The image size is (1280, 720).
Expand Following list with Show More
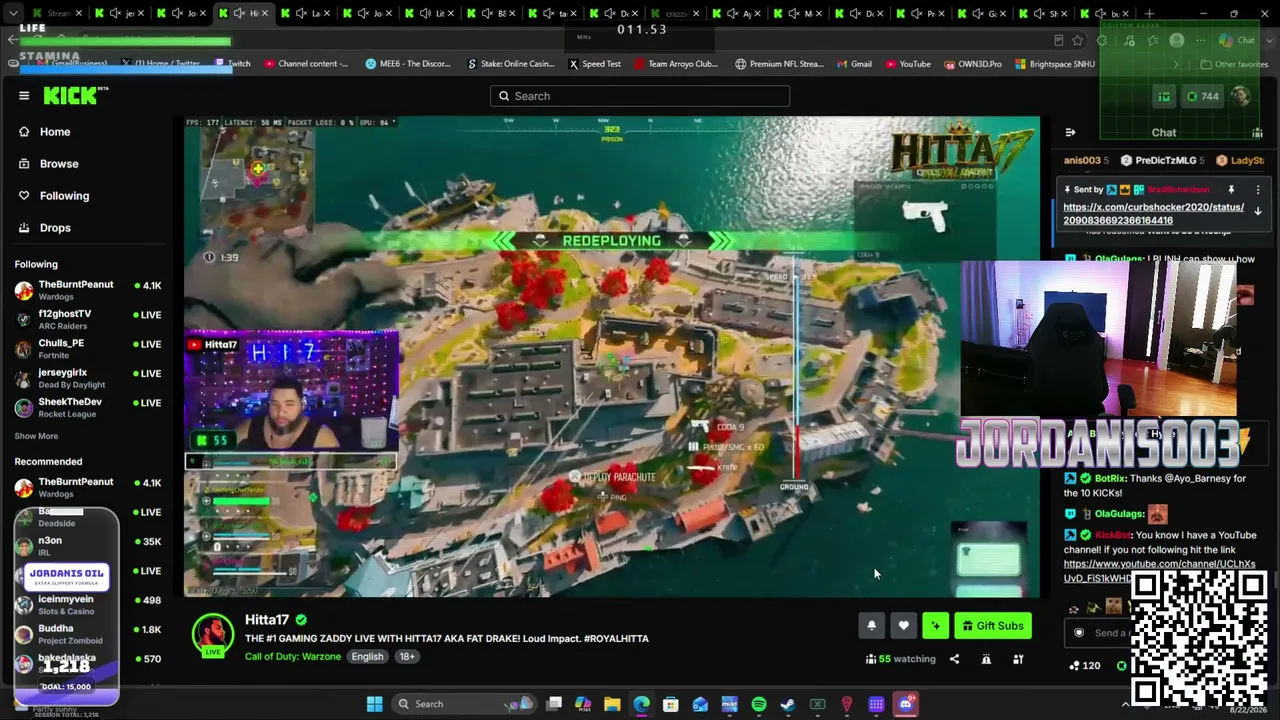pyautogui.click(x=36, y=436)
